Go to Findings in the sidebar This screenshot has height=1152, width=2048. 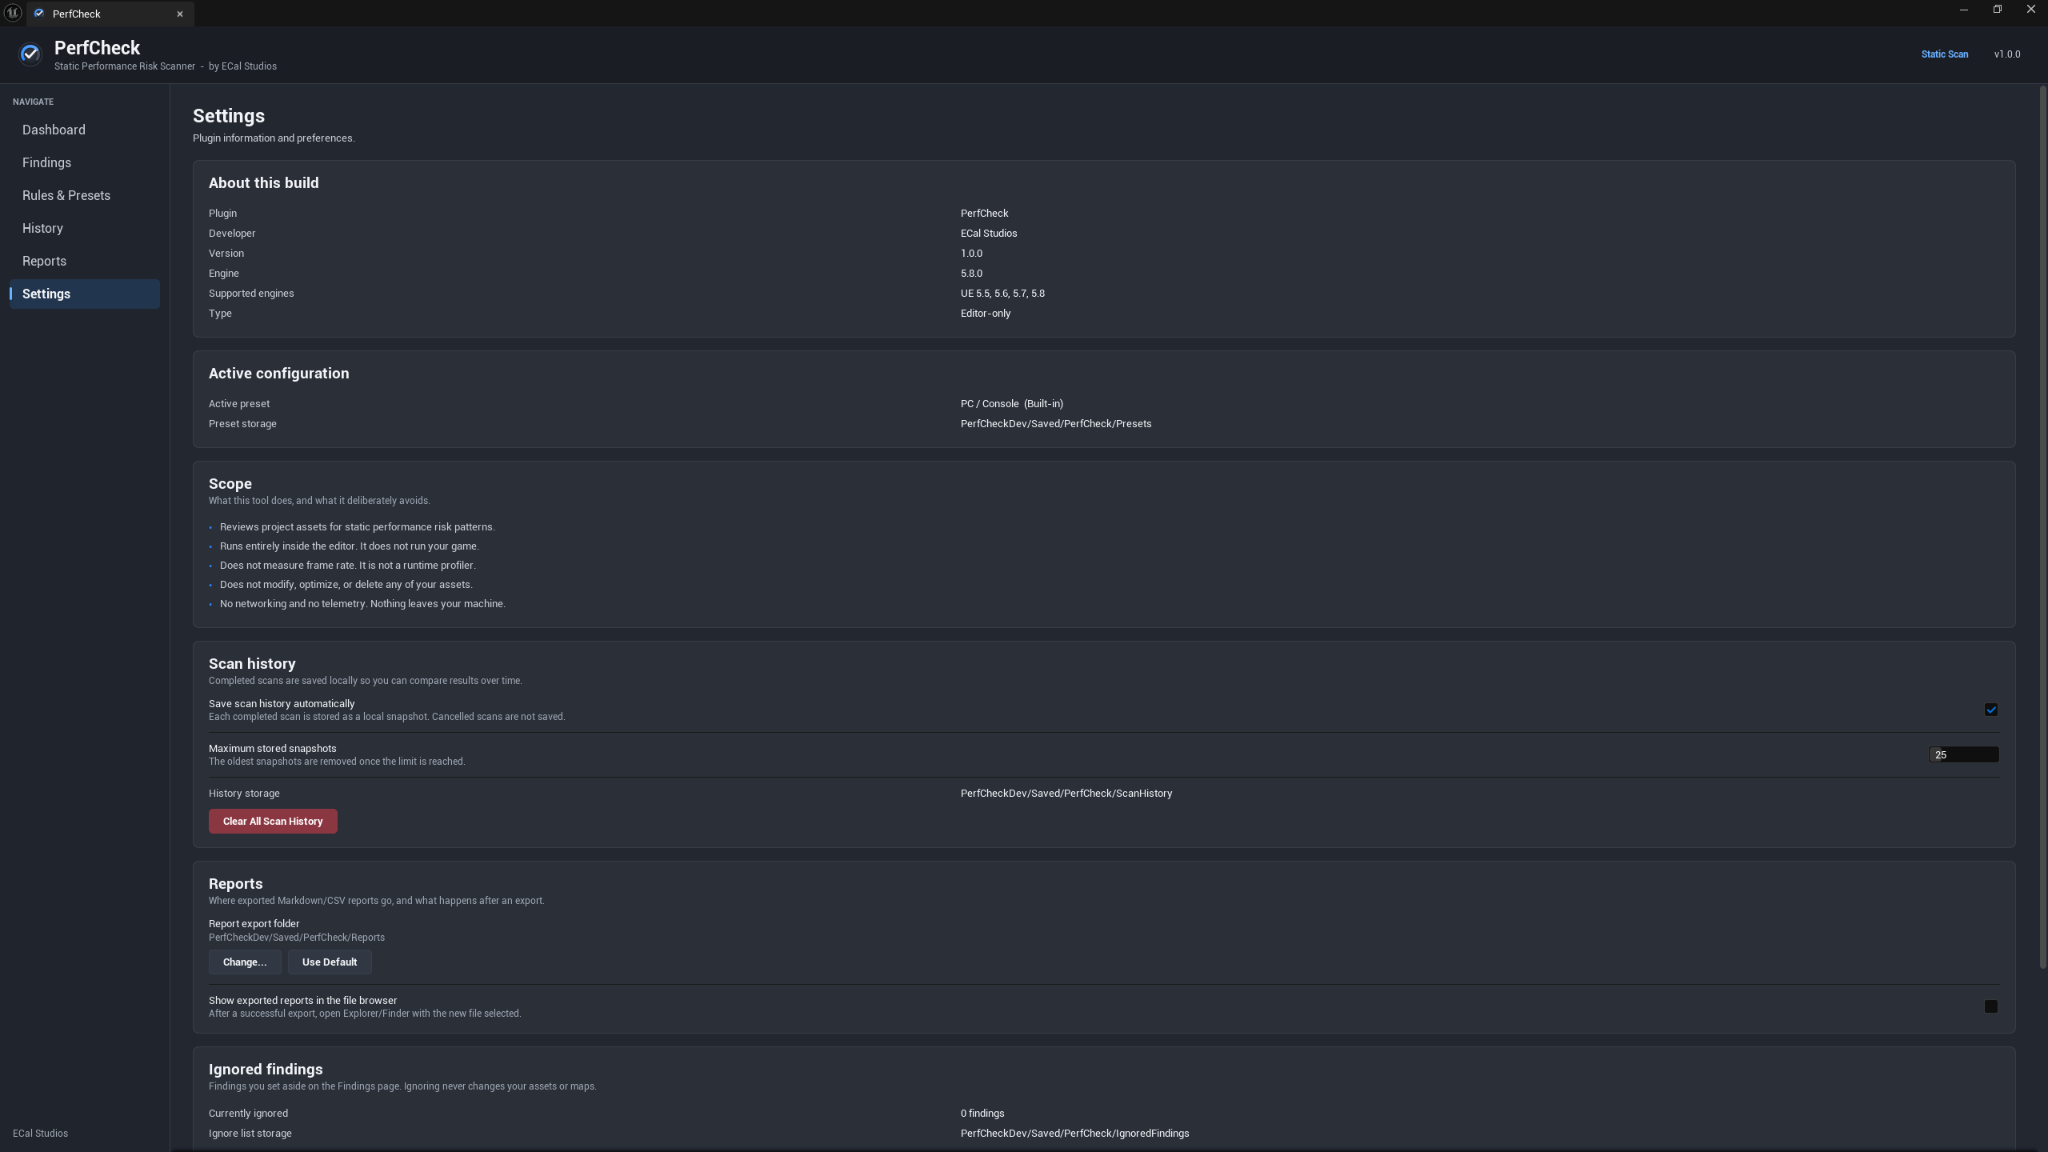84,163
